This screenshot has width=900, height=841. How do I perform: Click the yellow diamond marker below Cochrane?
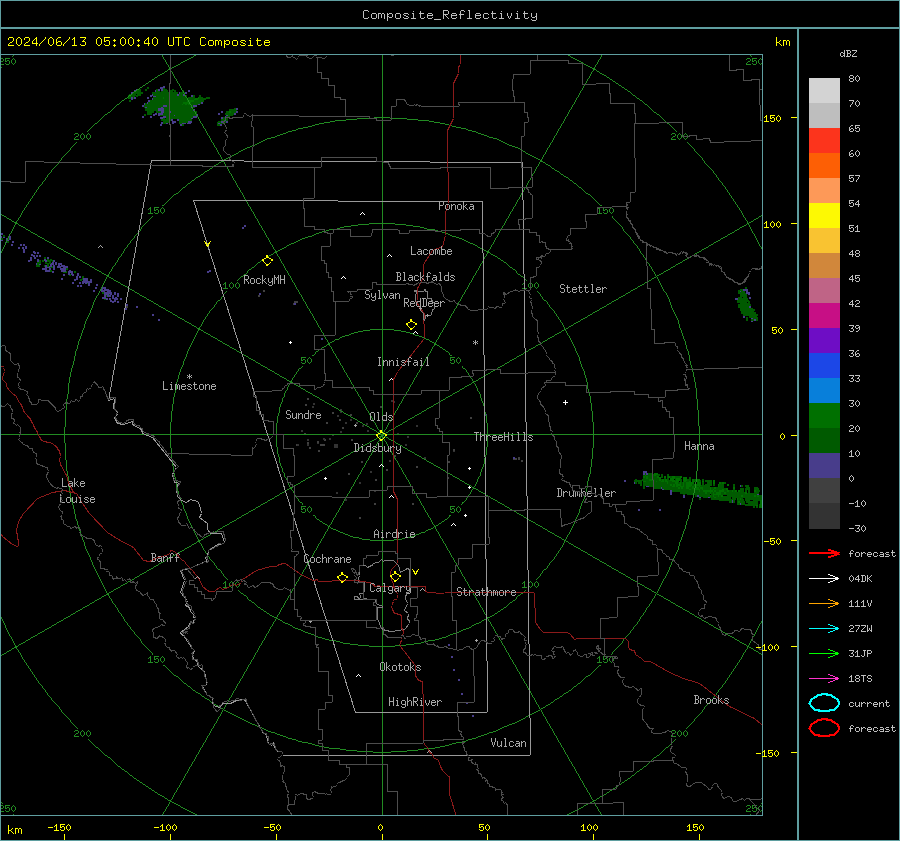[342, 577]
